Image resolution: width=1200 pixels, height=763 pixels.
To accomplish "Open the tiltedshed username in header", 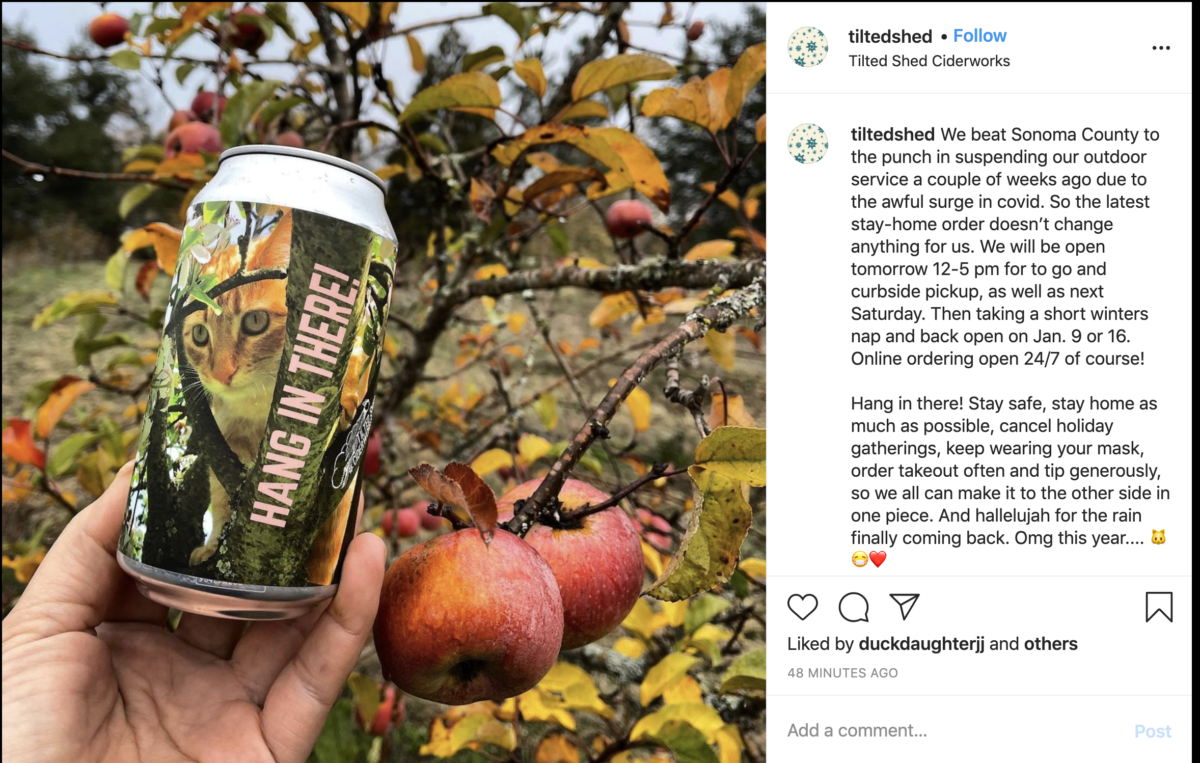I will coord(891,36).
